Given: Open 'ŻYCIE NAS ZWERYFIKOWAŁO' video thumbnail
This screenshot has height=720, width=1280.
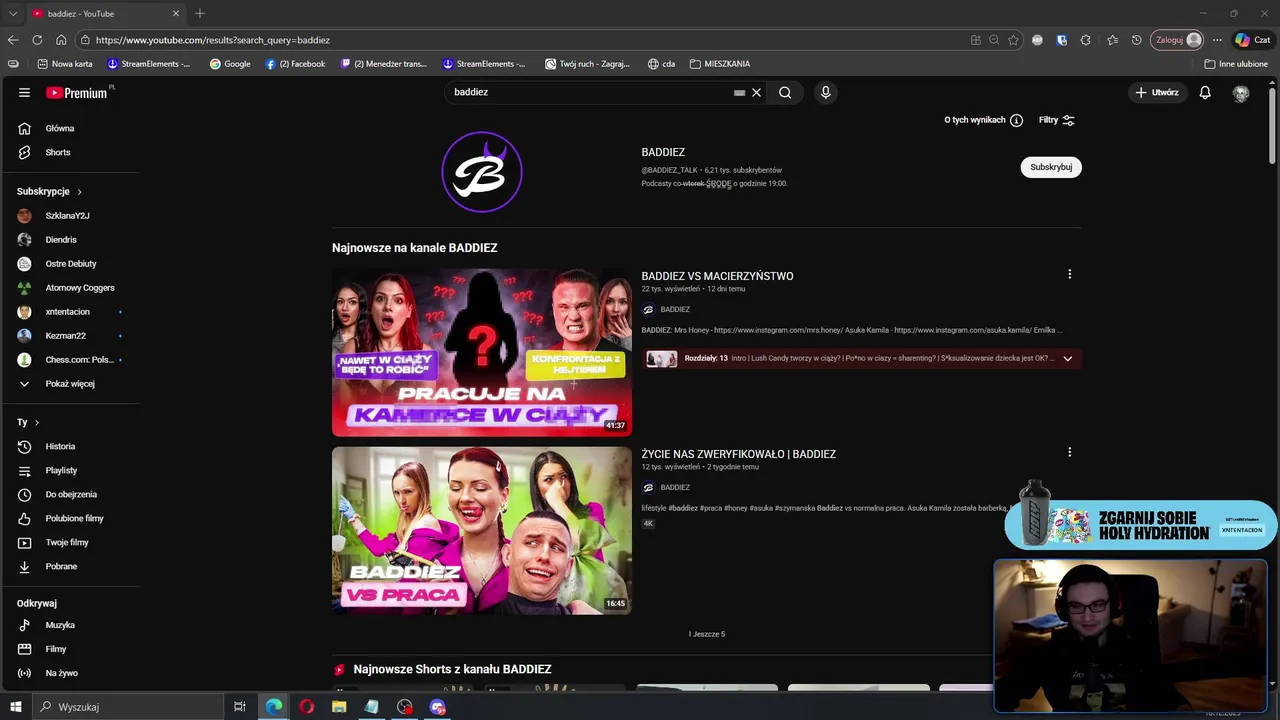Looking at the screenshot, I should click(x=482, y=530).
